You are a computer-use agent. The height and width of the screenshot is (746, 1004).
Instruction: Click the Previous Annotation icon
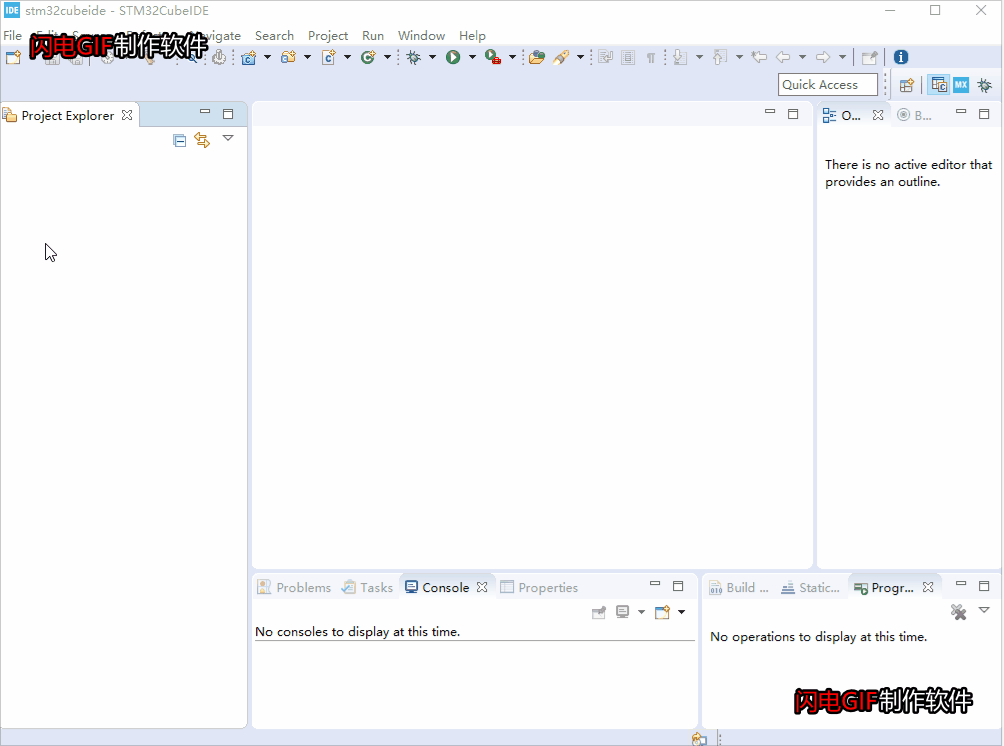coord(720,58)
